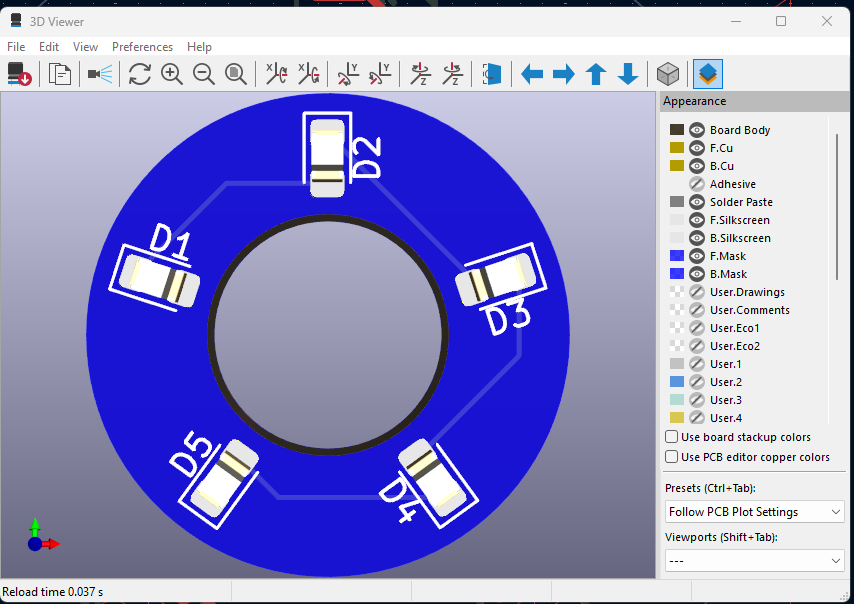
Task: Open the Preferences menu
Action: pyautogui.click(x=142, y=47)
